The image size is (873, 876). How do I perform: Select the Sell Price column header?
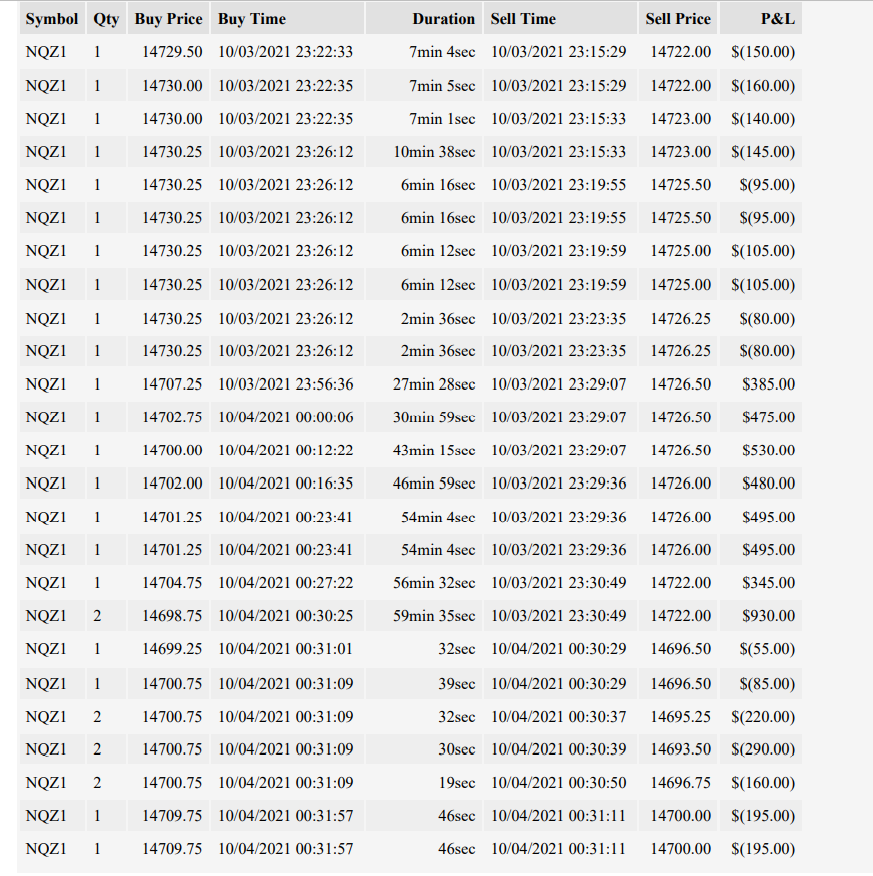(678, 18)
